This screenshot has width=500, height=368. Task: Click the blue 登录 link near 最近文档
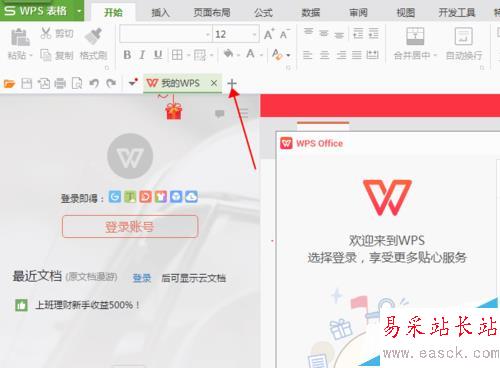(x=142, y=278)
